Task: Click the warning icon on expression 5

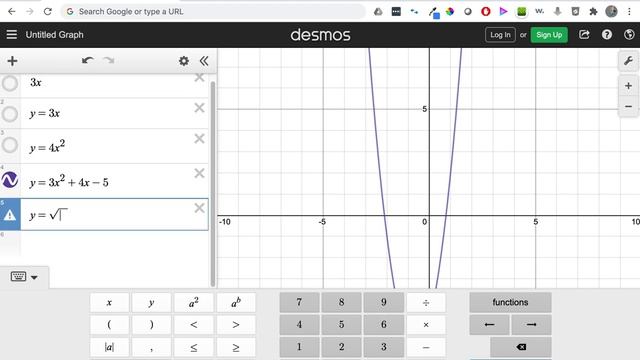Action: coord(10,215)
